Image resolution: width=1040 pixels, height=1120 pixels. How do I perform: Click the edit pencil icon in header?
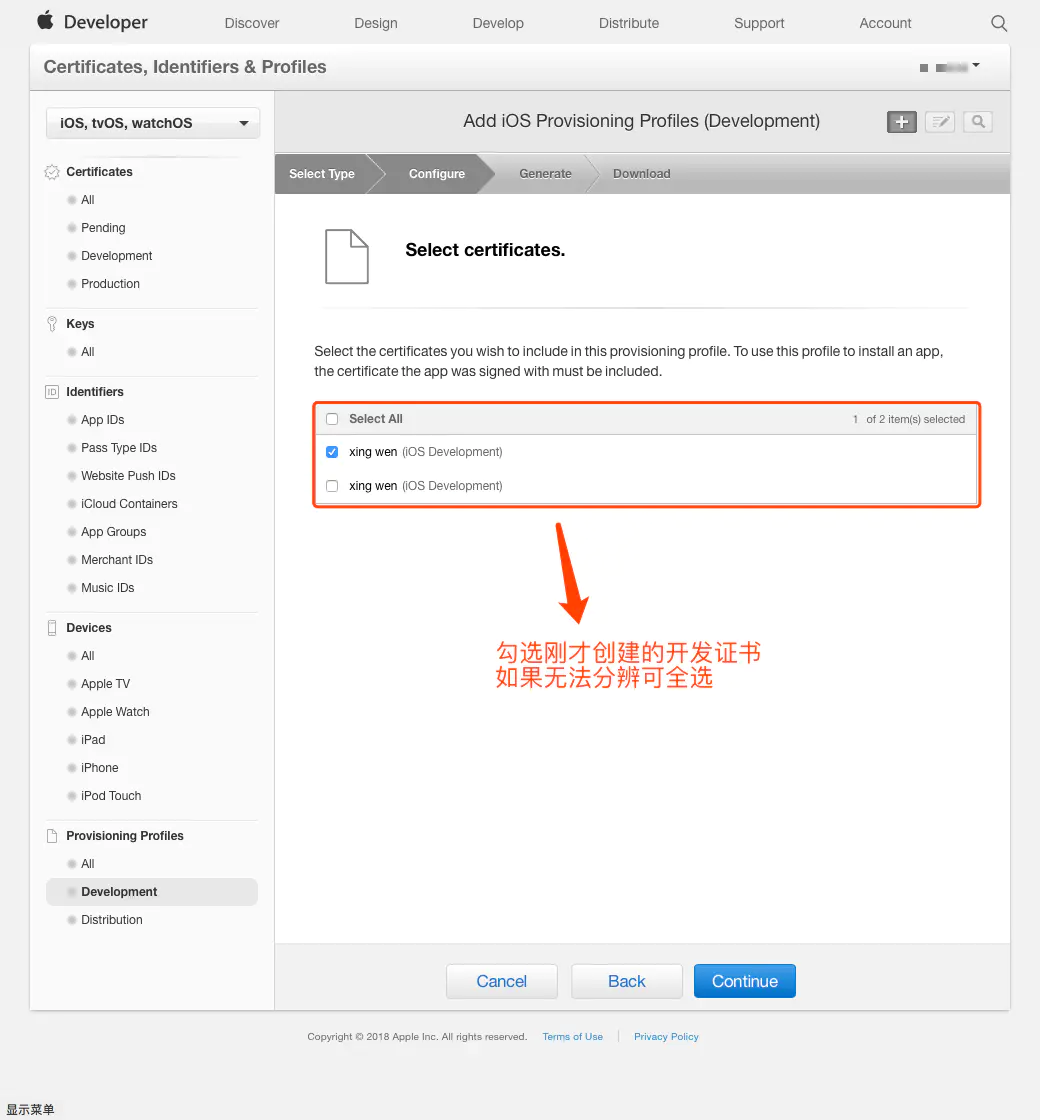tap(940, 122)
